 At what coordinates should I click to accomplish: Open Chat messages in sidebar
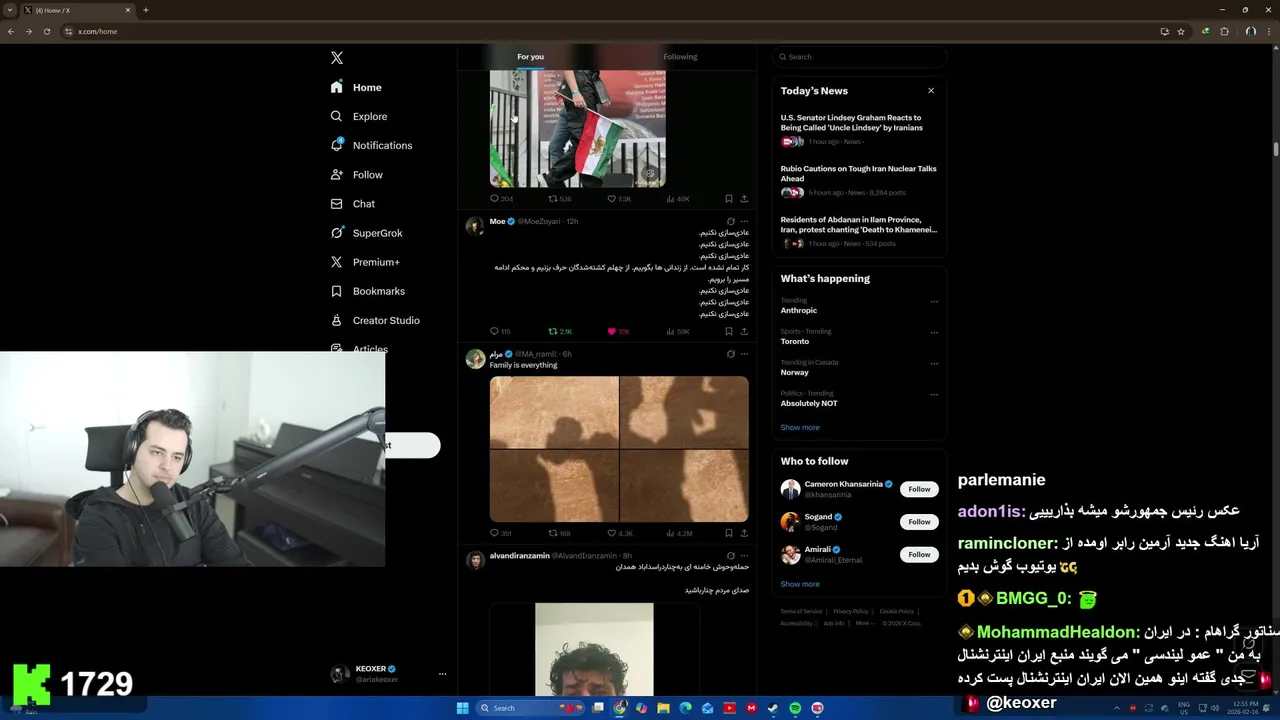click(x=352, y=204)
